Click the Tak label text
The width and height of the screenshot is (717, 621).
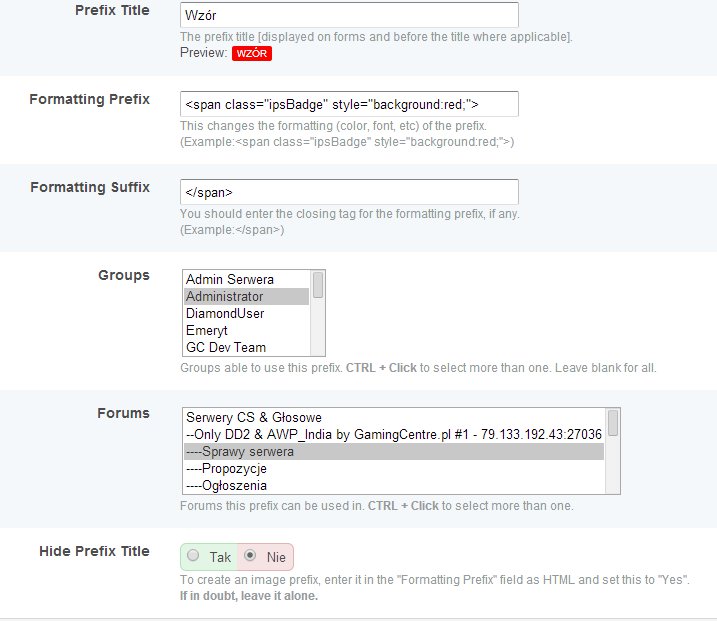click(x=218, y=557)
